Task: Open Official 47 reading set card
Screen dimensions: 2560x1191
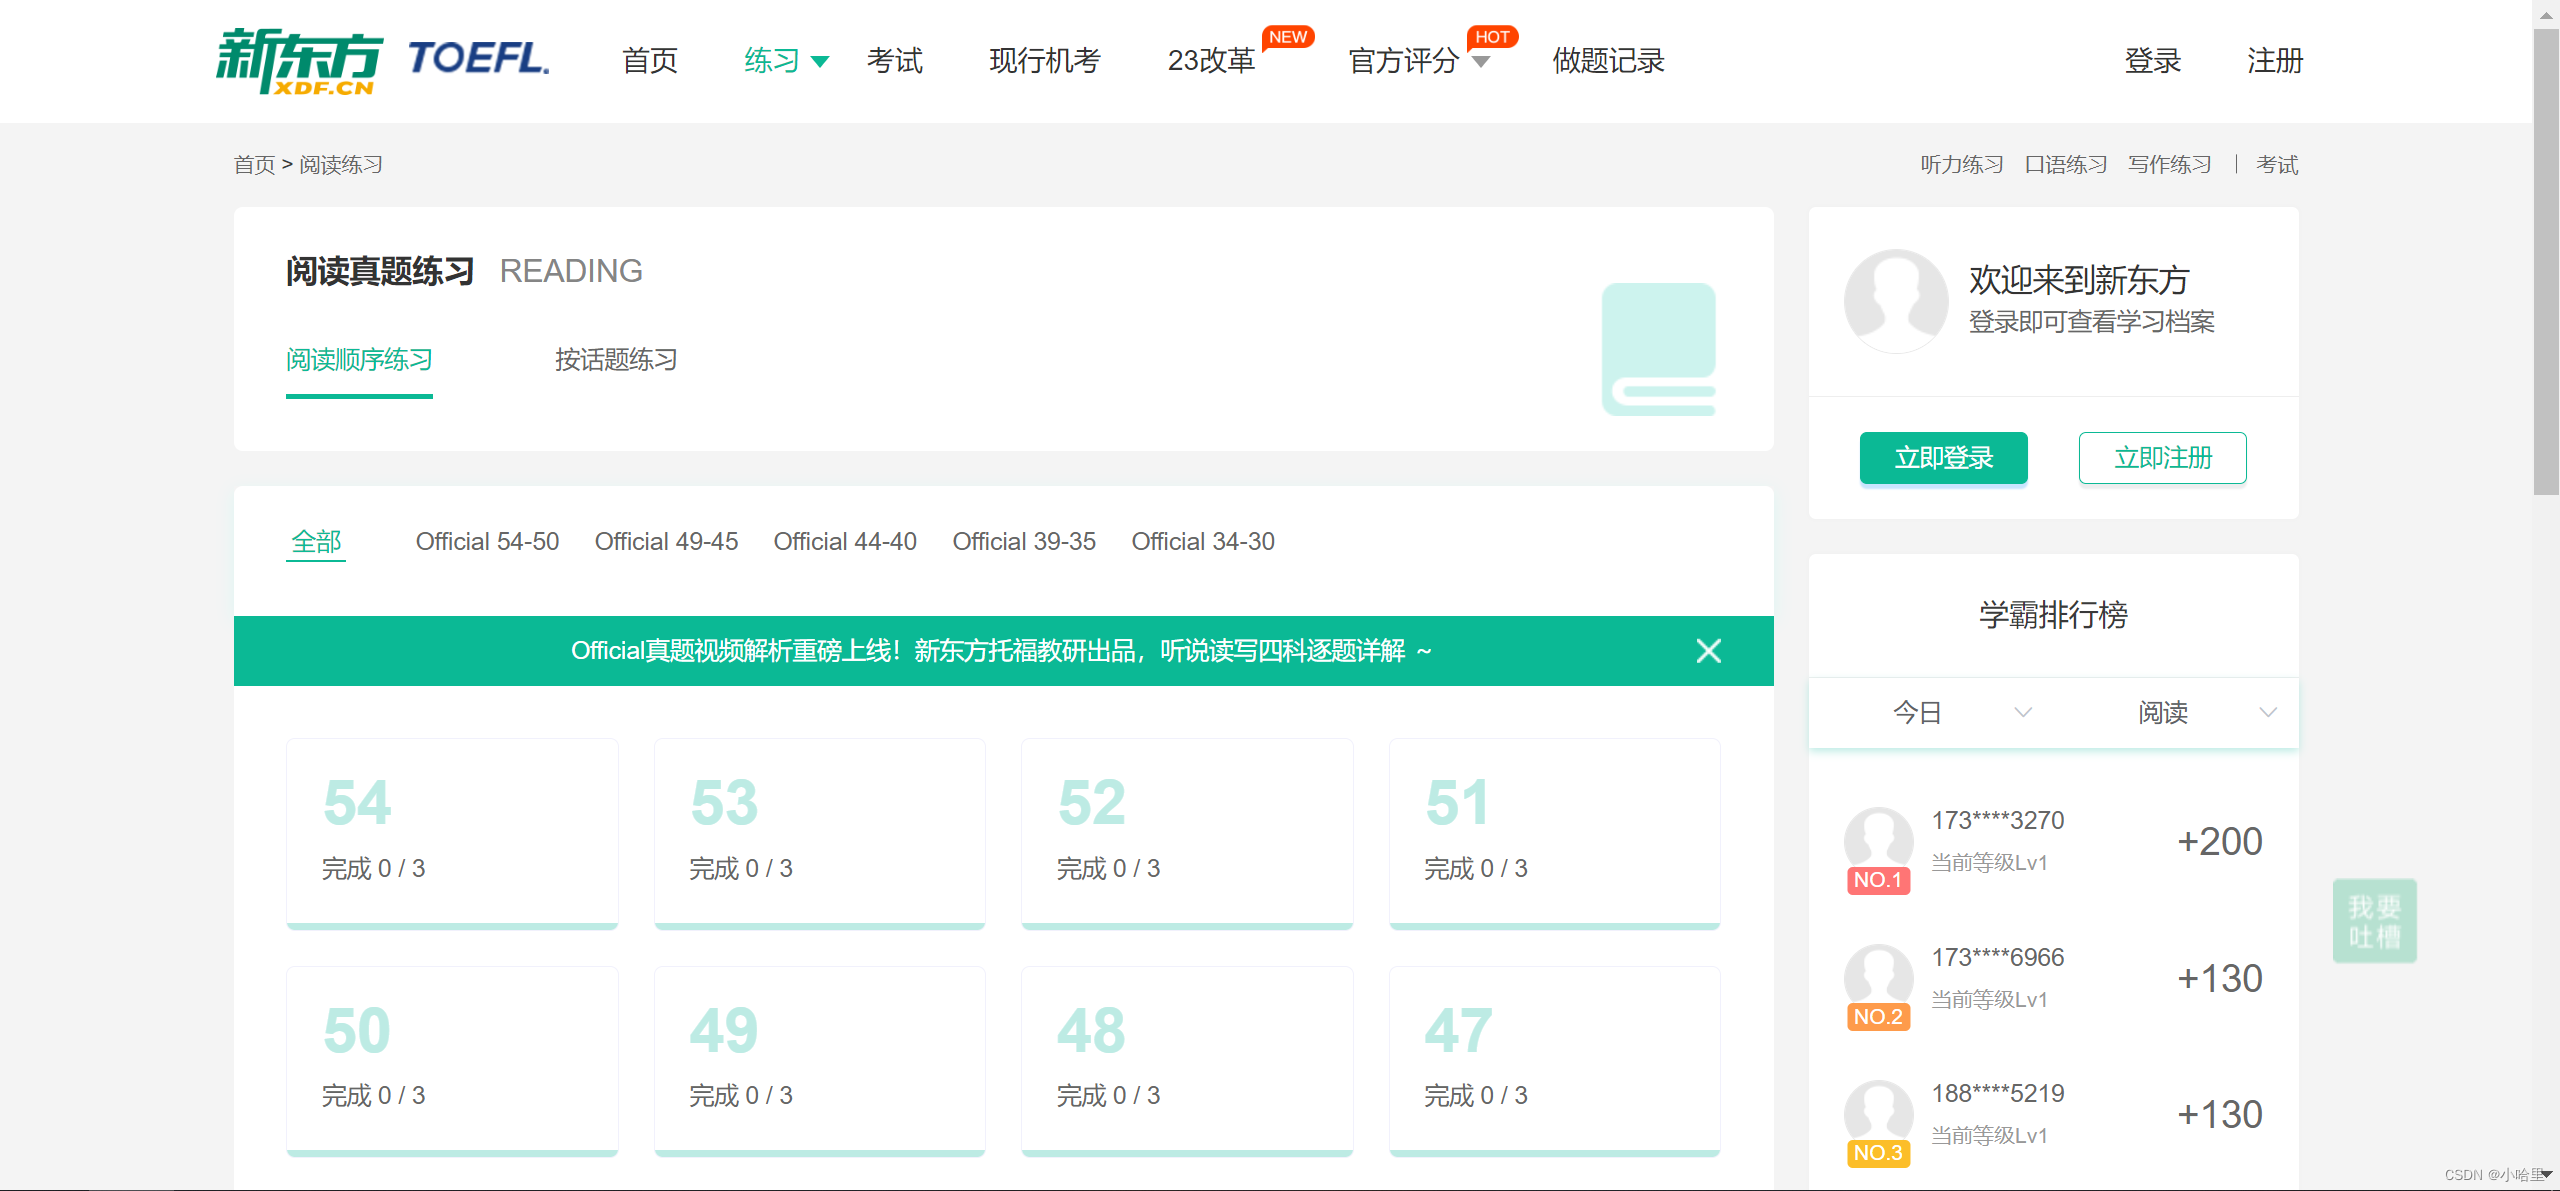Action: (x=1555, y=1061)
